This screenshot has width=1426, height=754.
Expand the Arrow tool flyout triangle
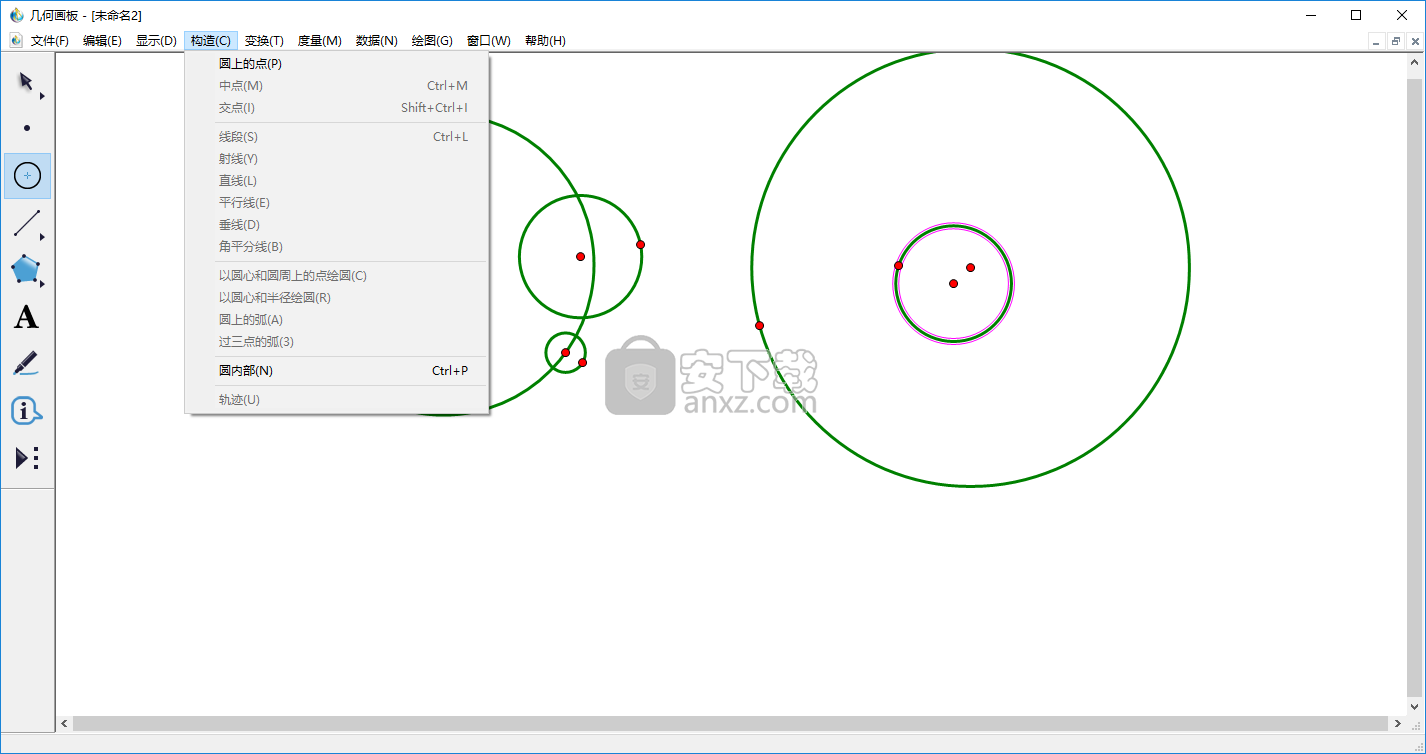42,96
